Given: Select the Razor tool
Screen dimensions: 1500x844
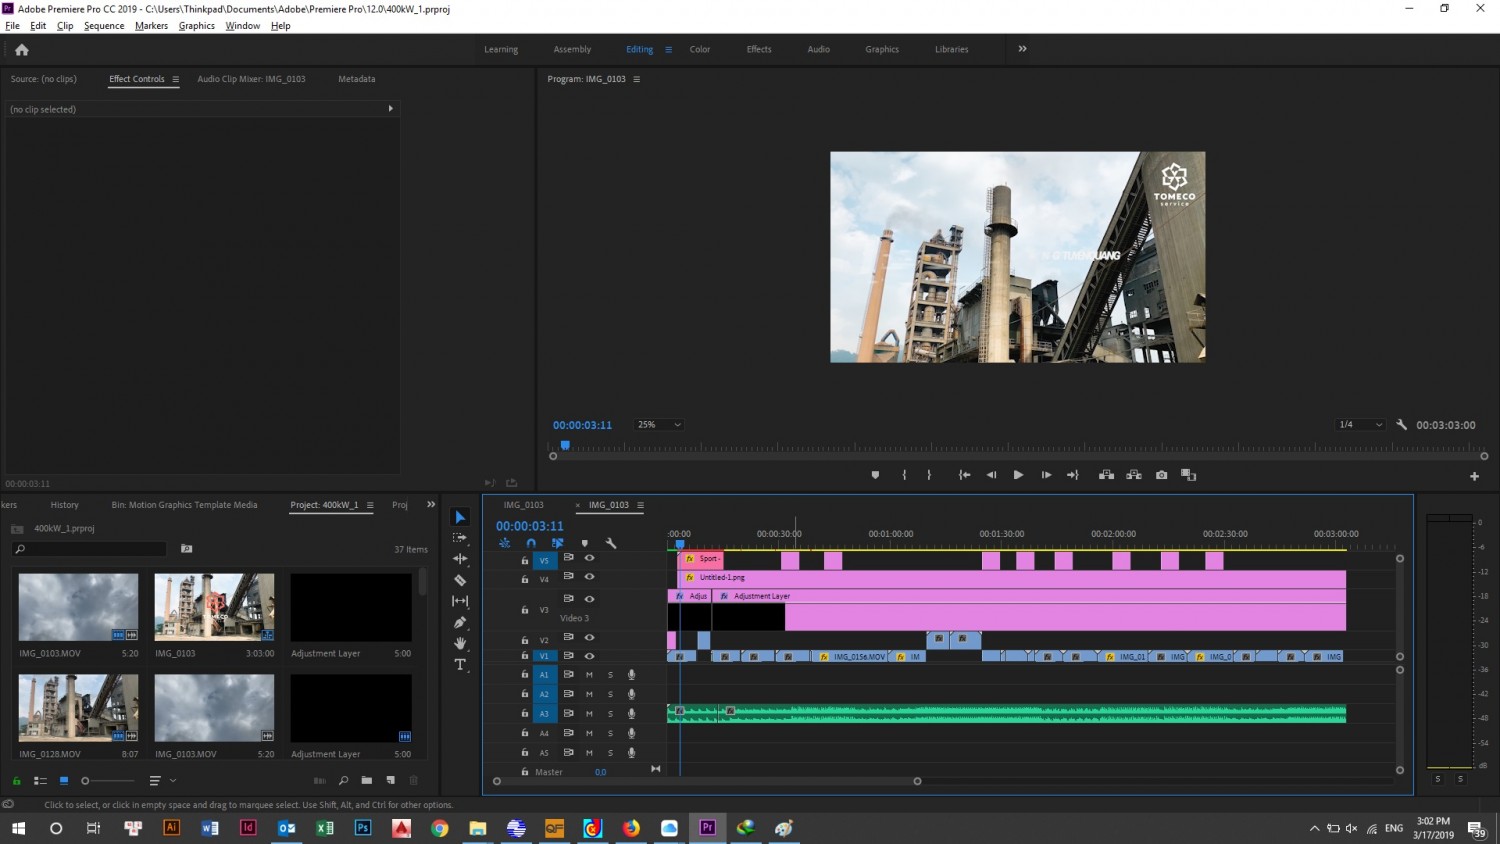Looking at the screenshot, I should click(460, 580).
